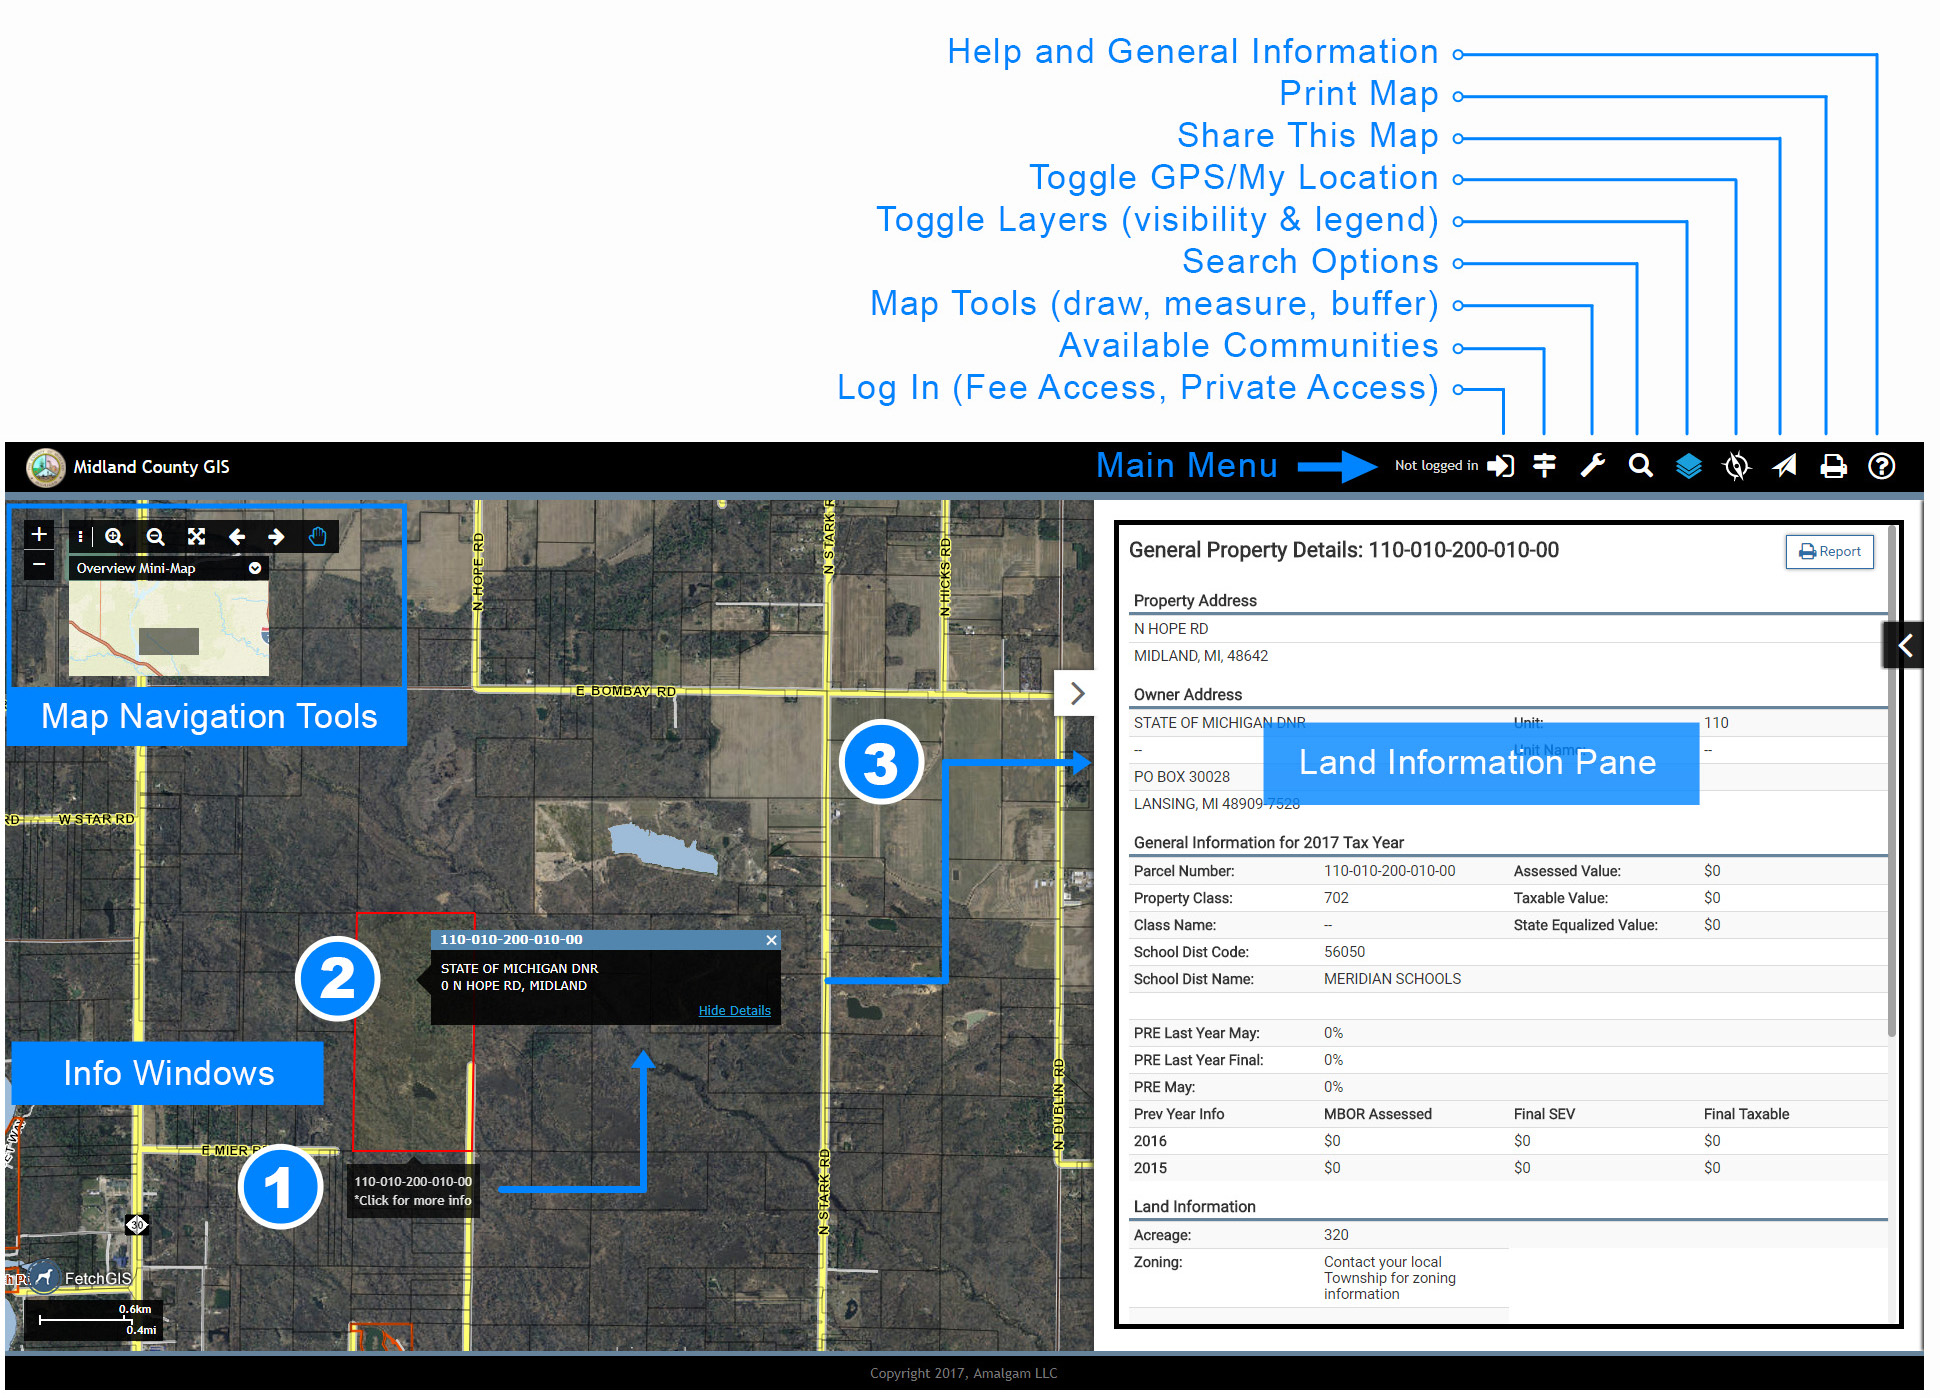The image size is (1940, 1398).
Task: Click the blue lake on map
Action: [x=664, y=849]
